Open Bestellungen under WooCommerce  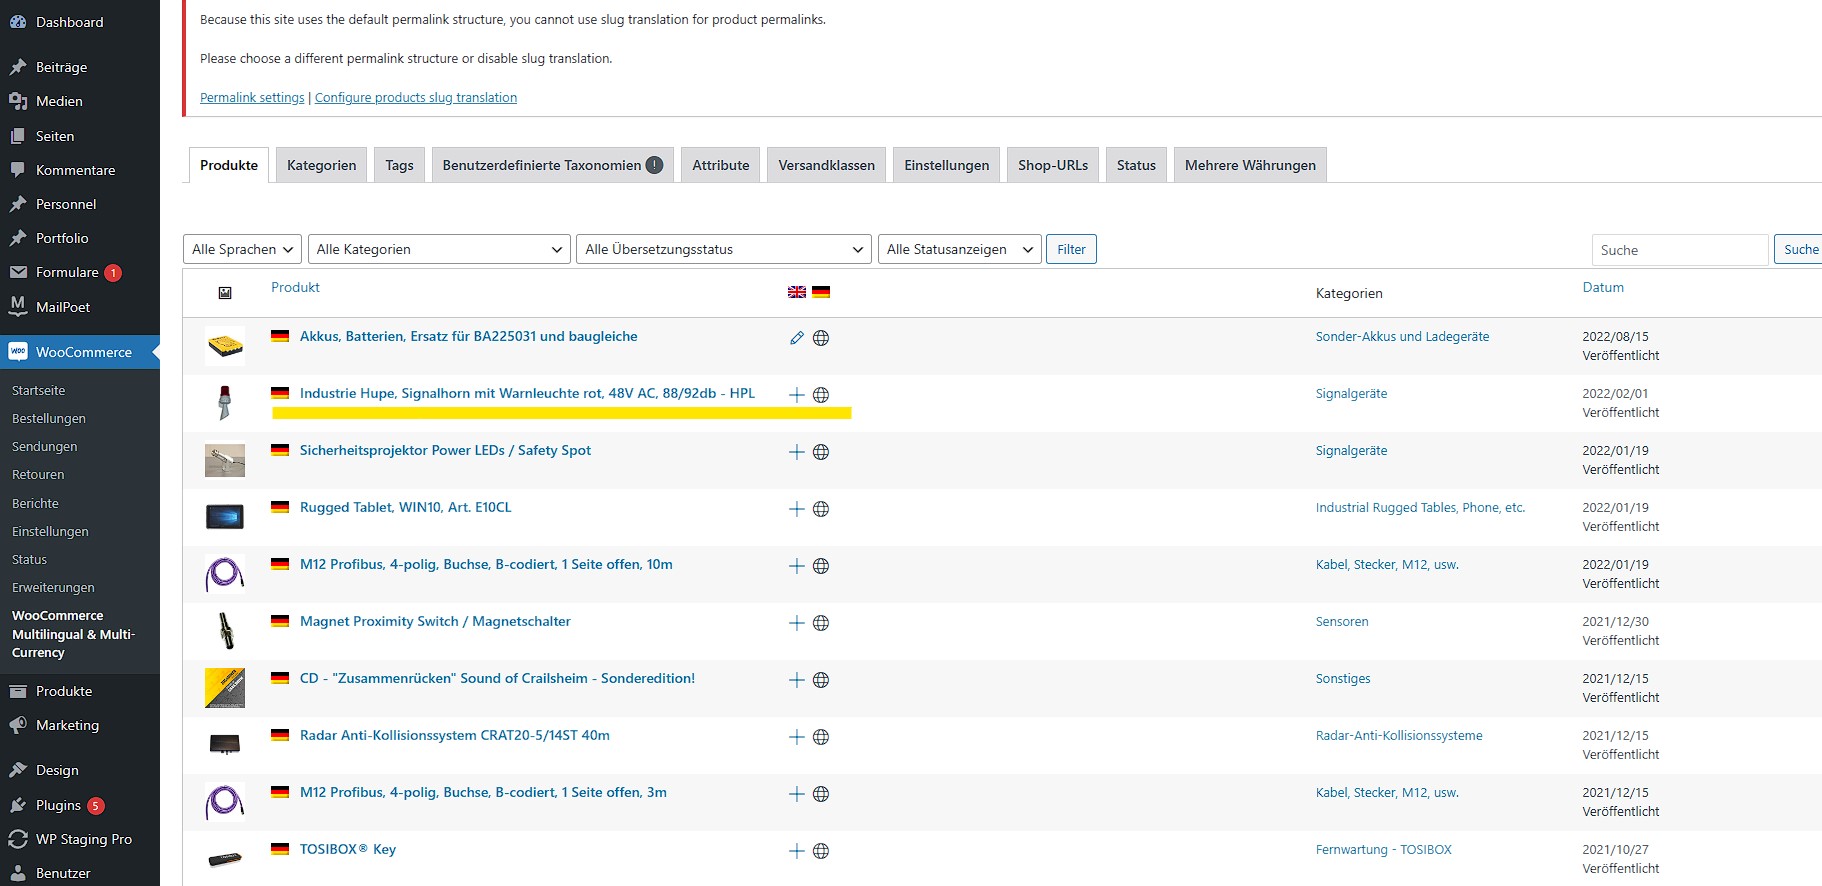(x=49, y=418)
